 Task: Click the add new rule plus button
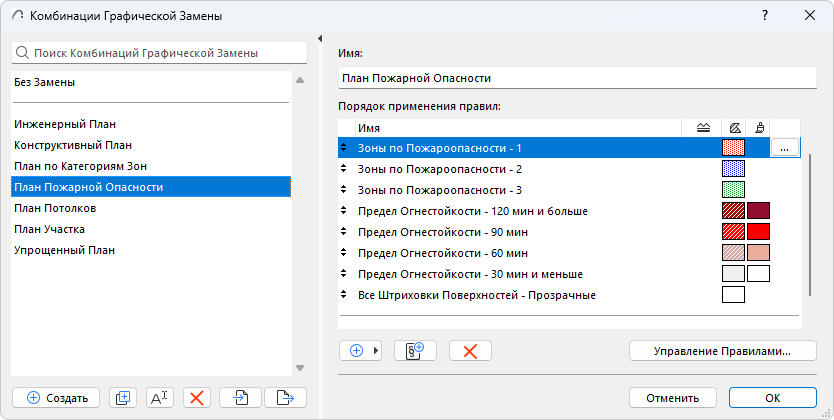click(x=355, y=350)
